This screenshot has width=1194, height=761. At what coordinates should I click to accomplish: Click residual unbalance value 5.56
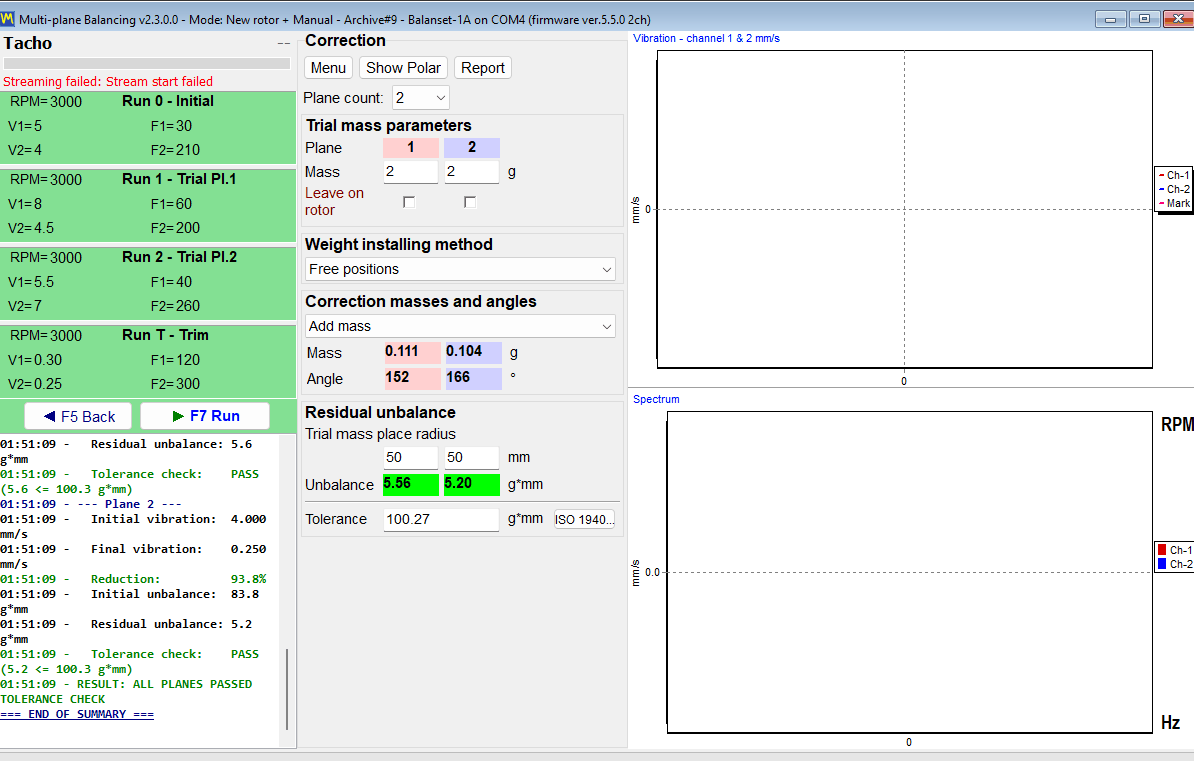pos(410,484)
